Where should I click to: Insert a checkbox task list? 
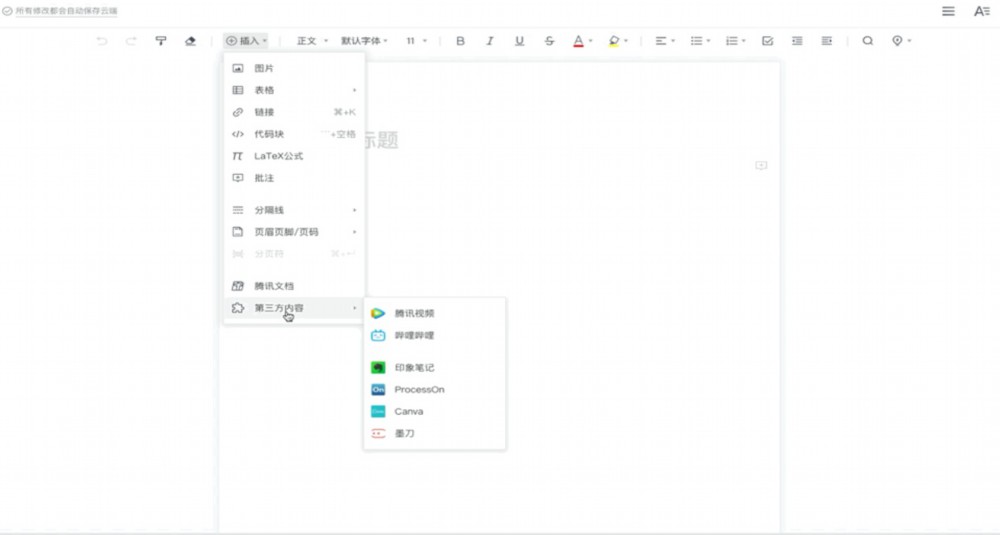(768, 41)
